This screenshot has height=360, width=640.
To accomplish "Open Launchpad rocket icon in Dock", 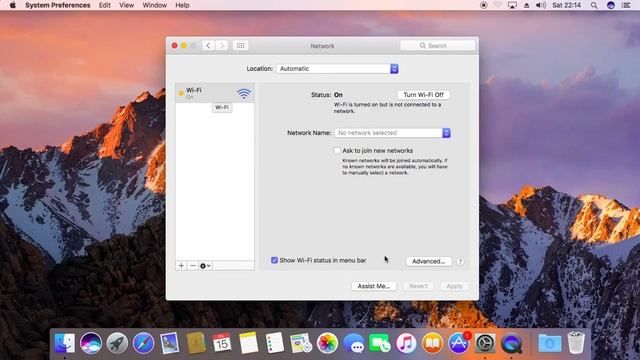I will click(117, 343).
